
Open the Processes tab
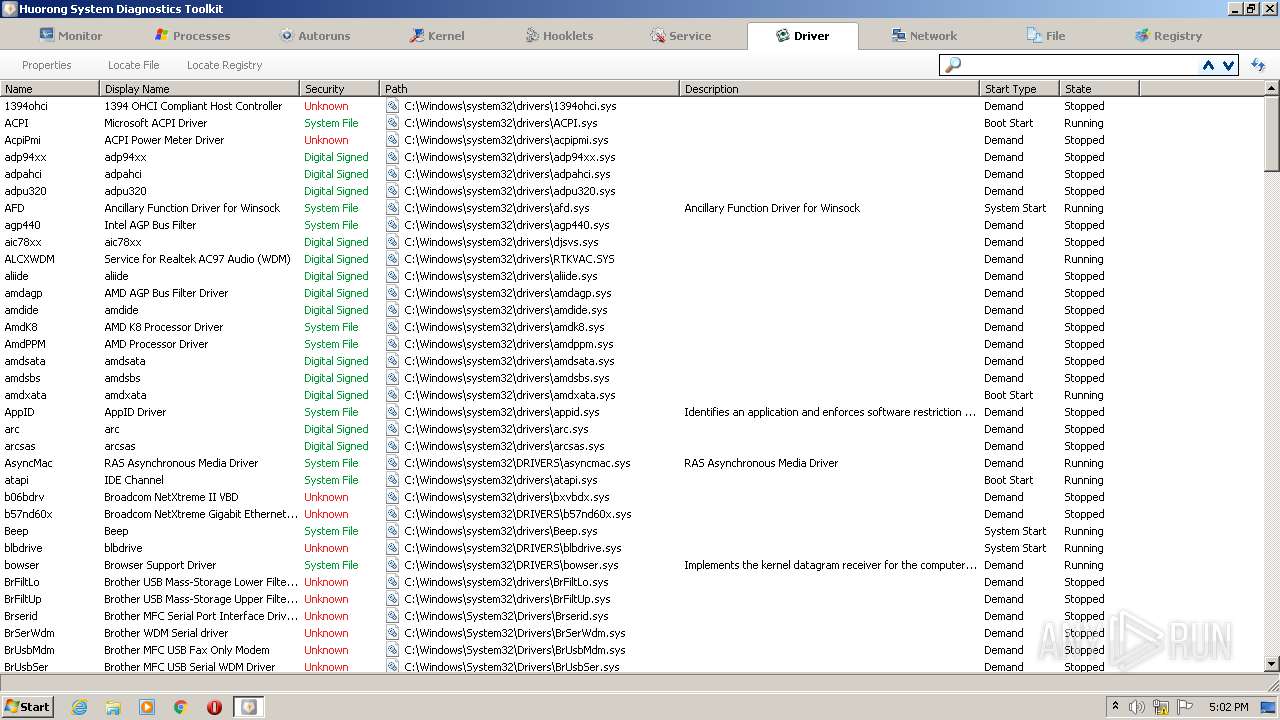point(192,35)
